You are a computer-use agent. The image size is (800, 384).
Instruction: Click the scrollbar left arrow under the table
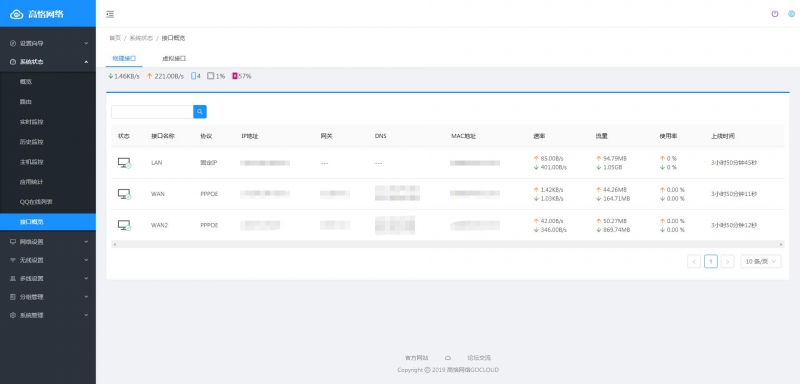[x=114, y=245]
